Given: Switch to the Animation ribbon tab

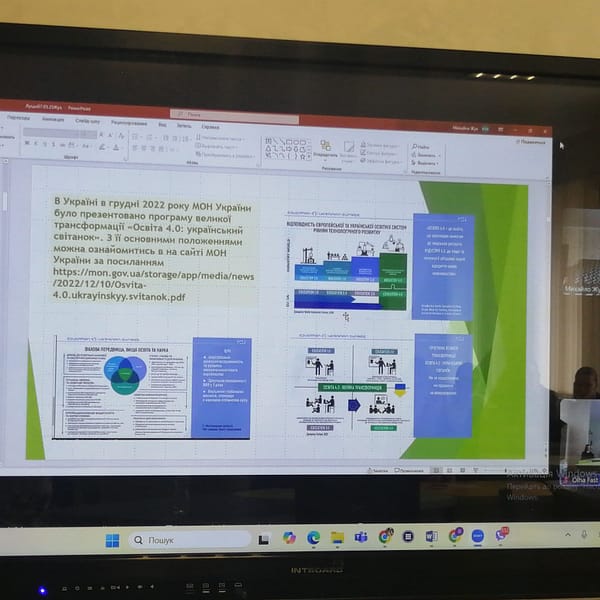Looking at the screenshot, I should [52, 119].
